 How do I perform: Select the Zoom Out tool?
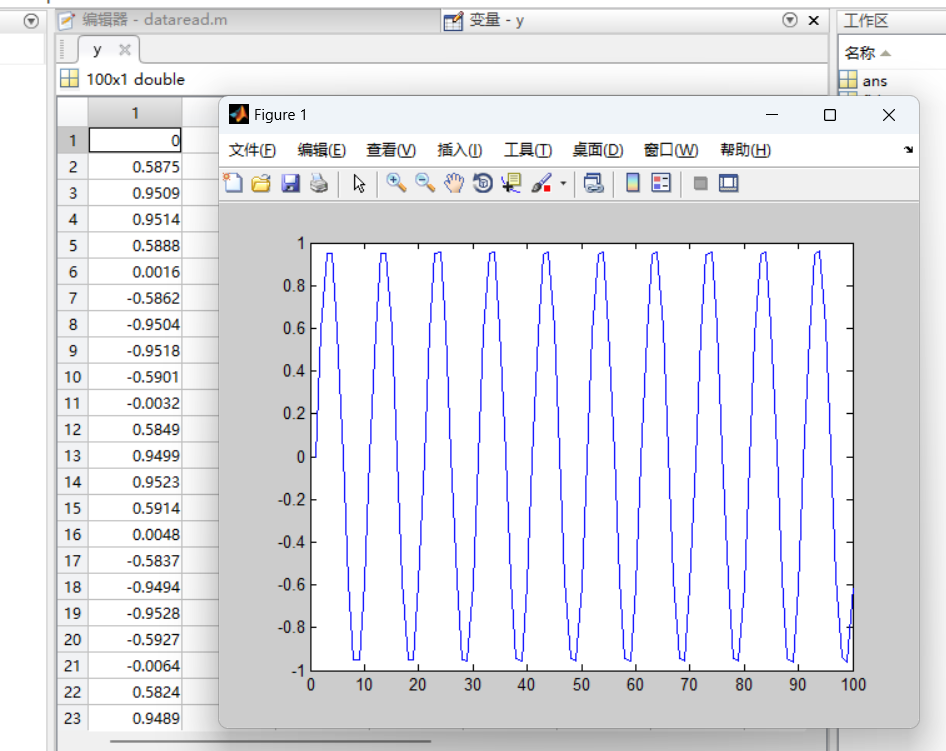[x=423, y=183]
